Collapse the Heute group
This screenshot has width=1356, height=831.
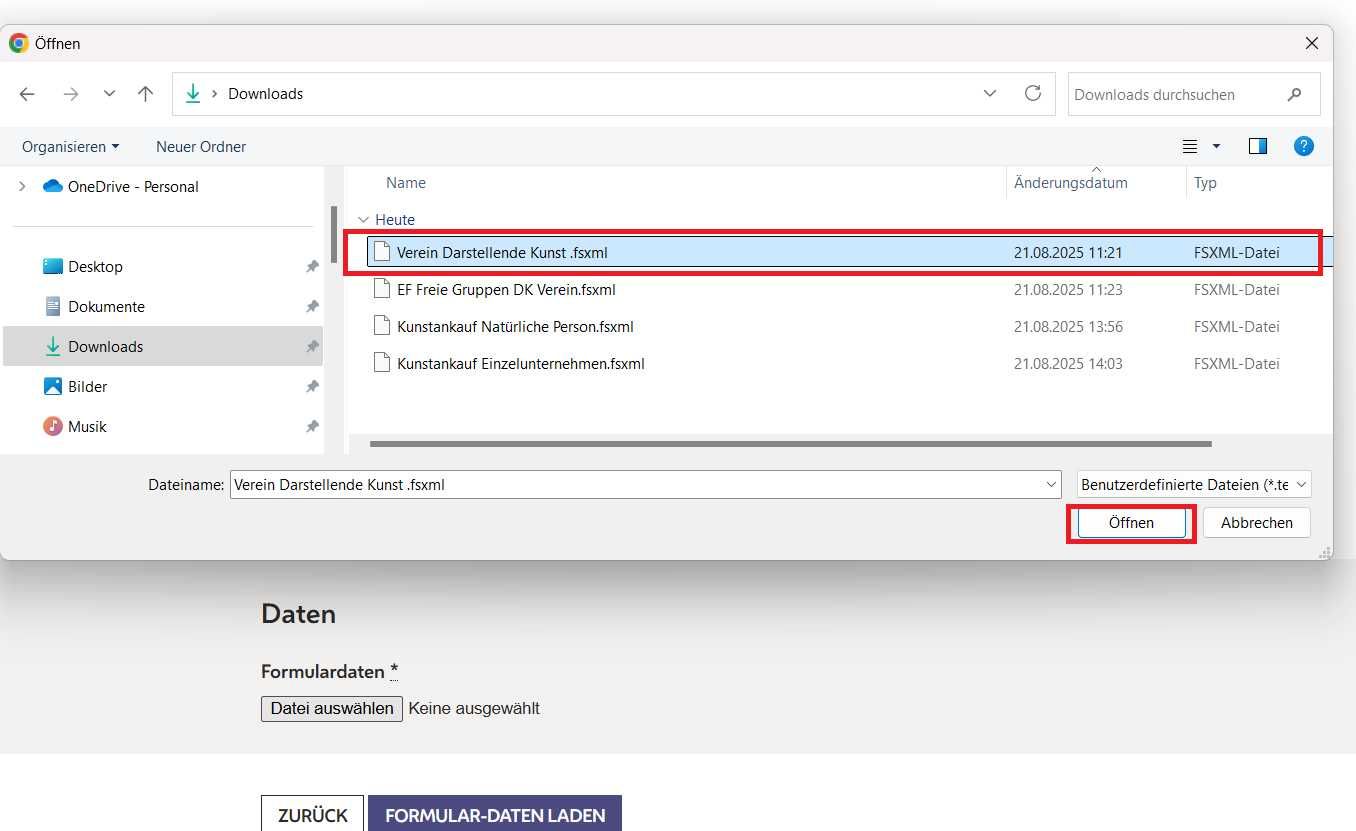point(363,219)
